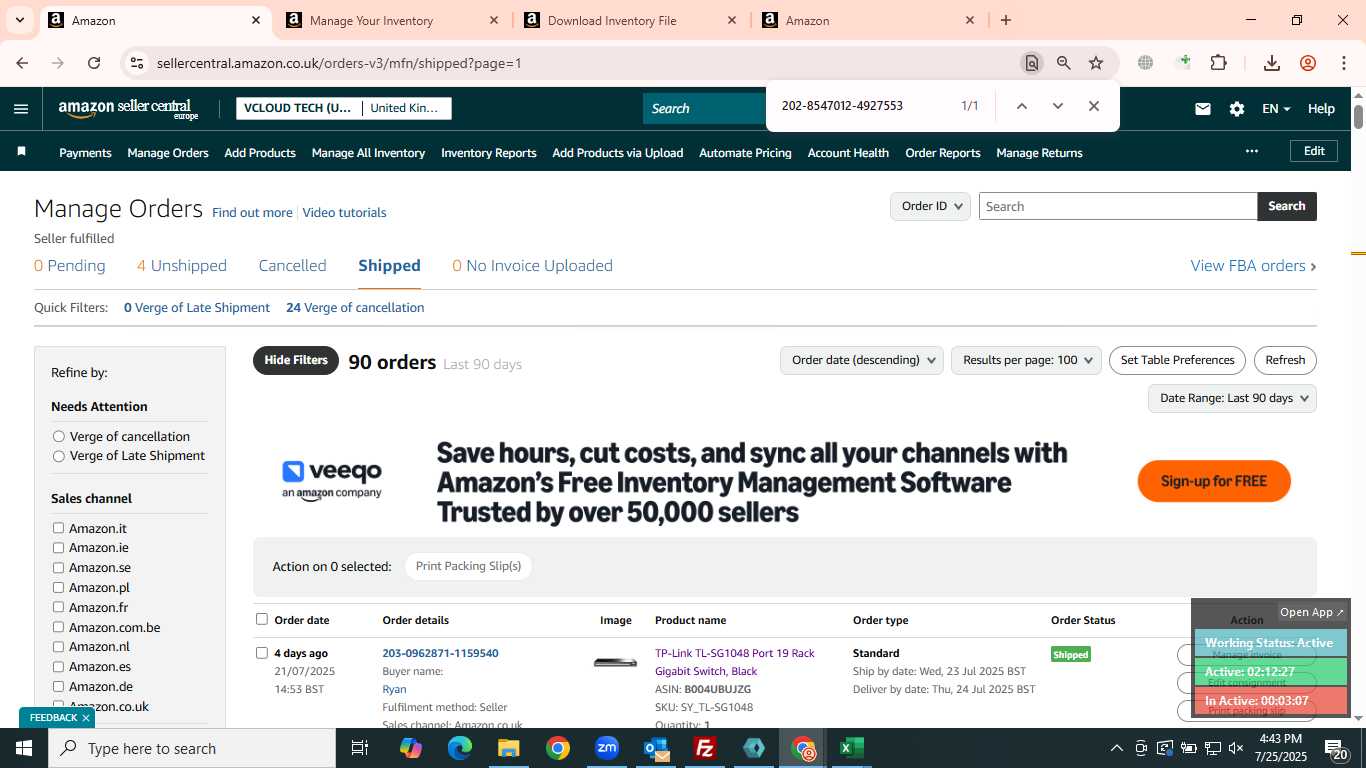Click the Refresh orders button

click(x=1285, y=360)
